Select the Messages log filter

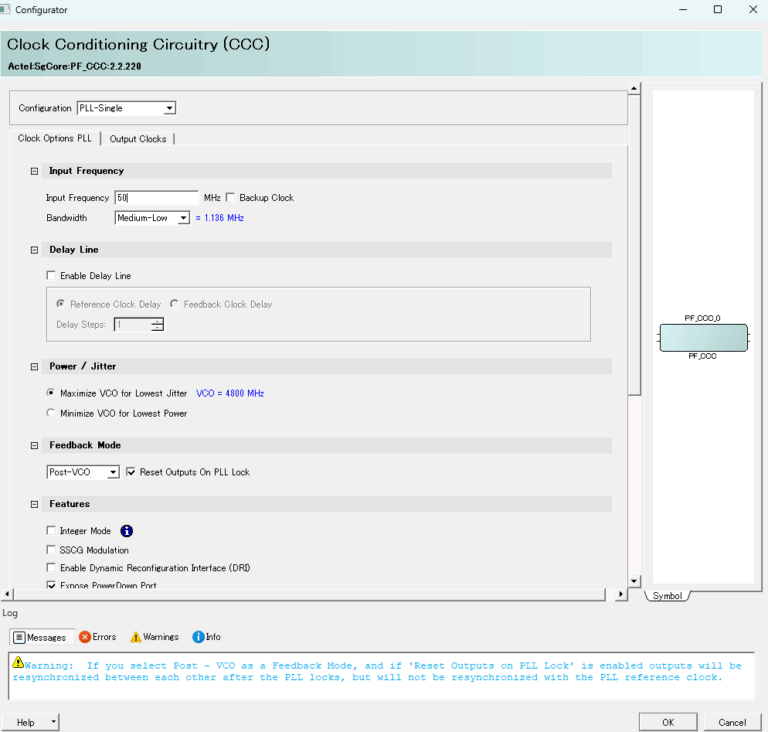click(40, 637)
